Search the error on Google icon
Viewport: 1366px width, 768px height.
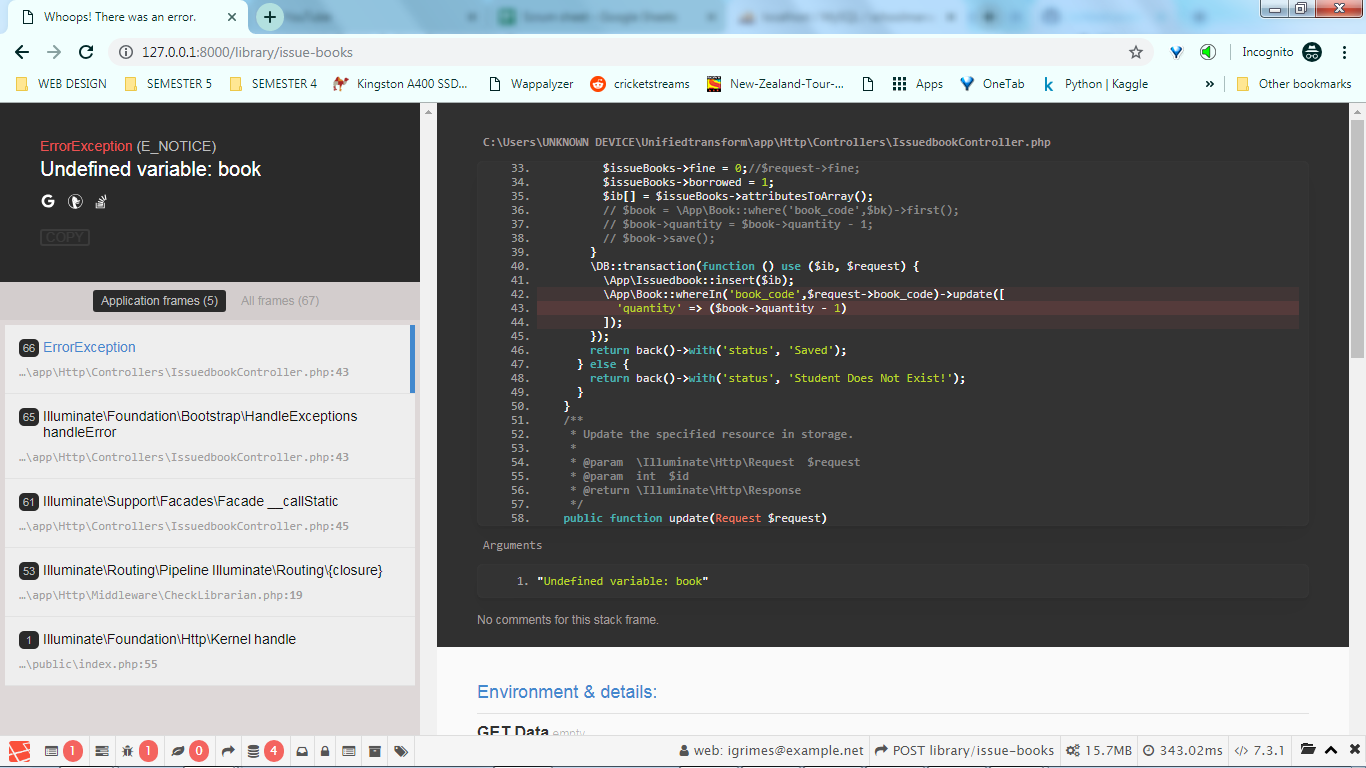(48, 201)
